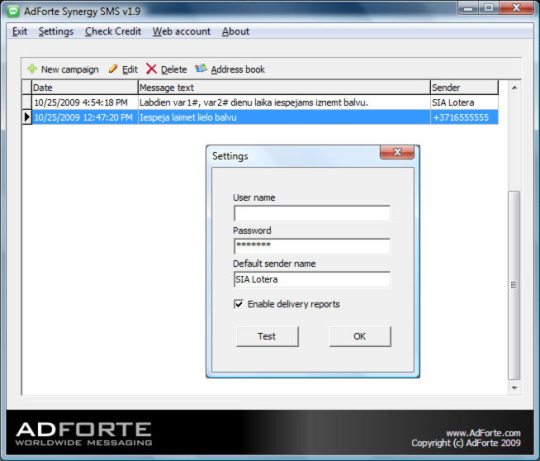
Task: Click the pencil Edit icon
Action: (x=113, y=69)
